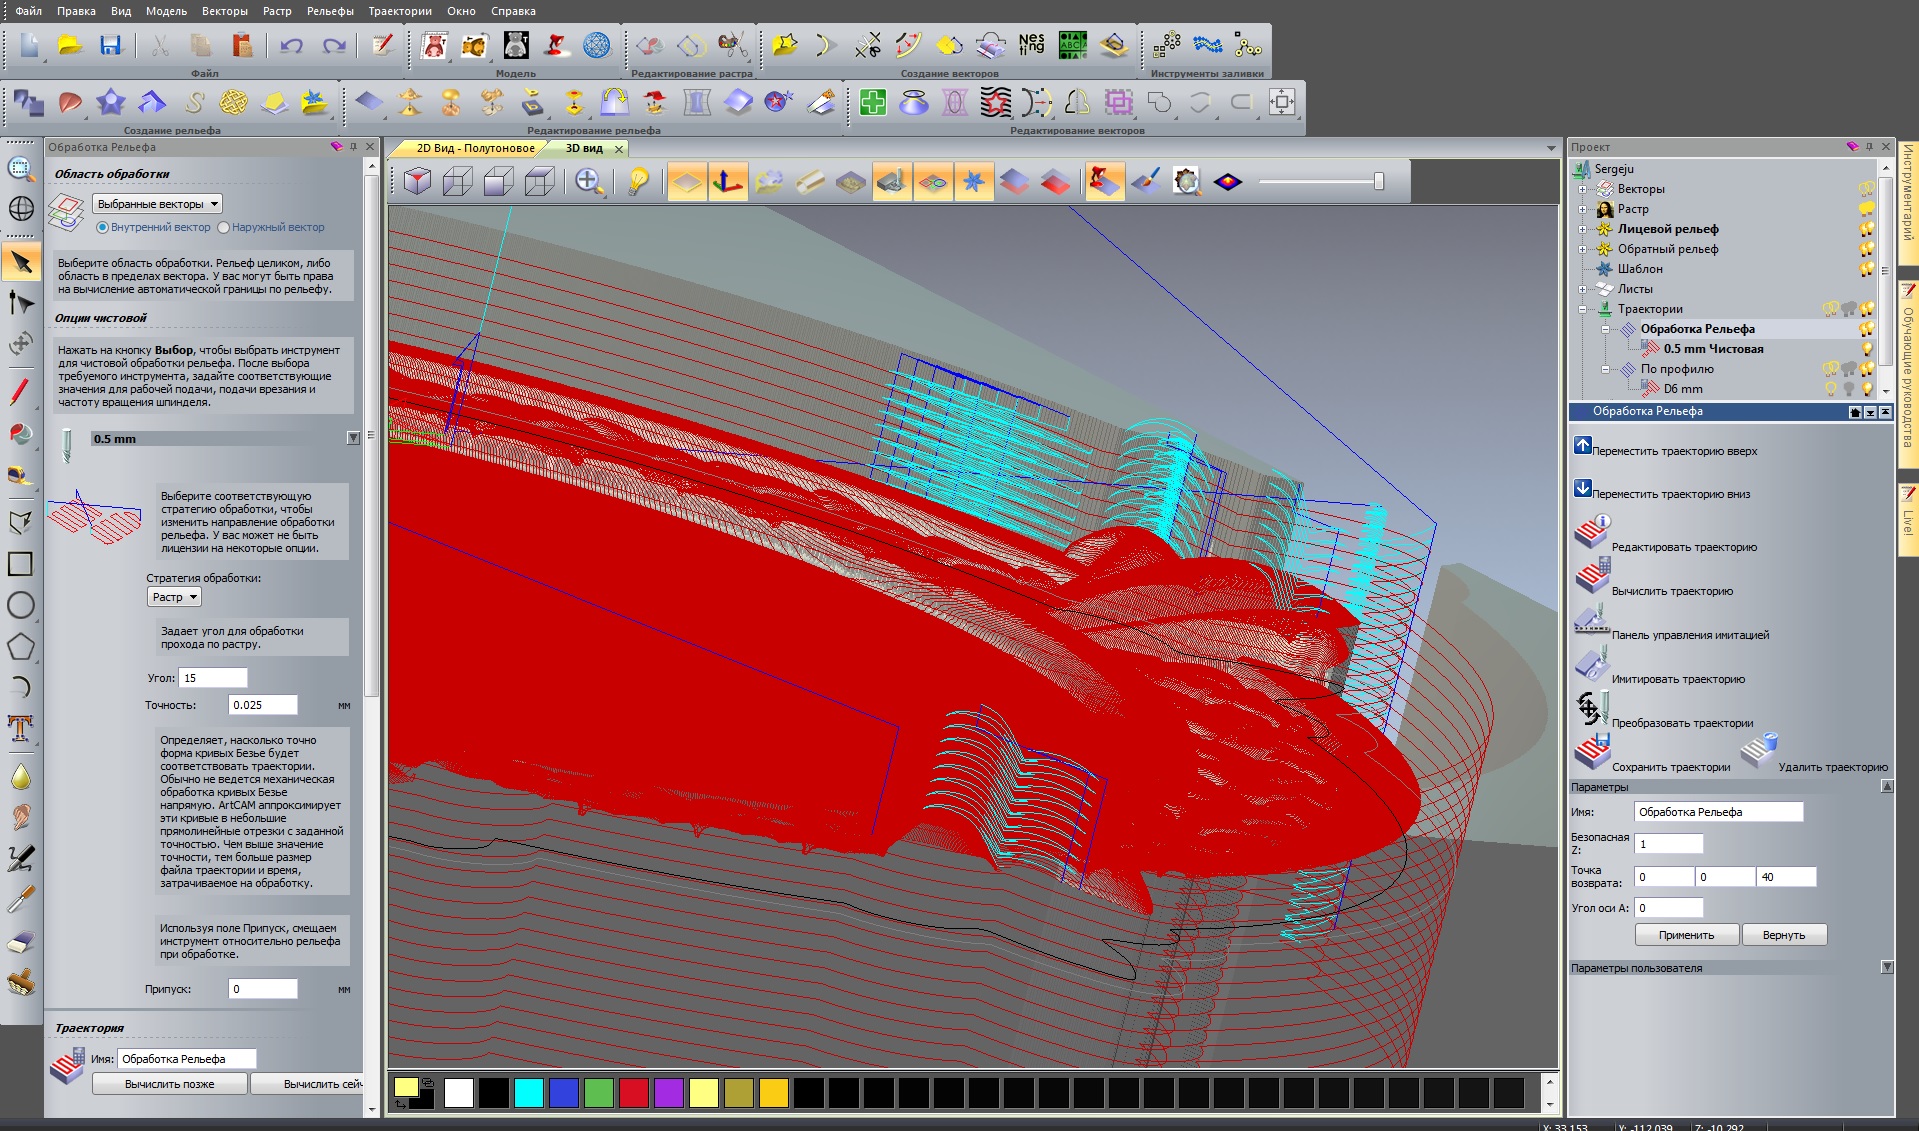
Task: Click the Undo arrow icon
Action: [x=291, y=45]
